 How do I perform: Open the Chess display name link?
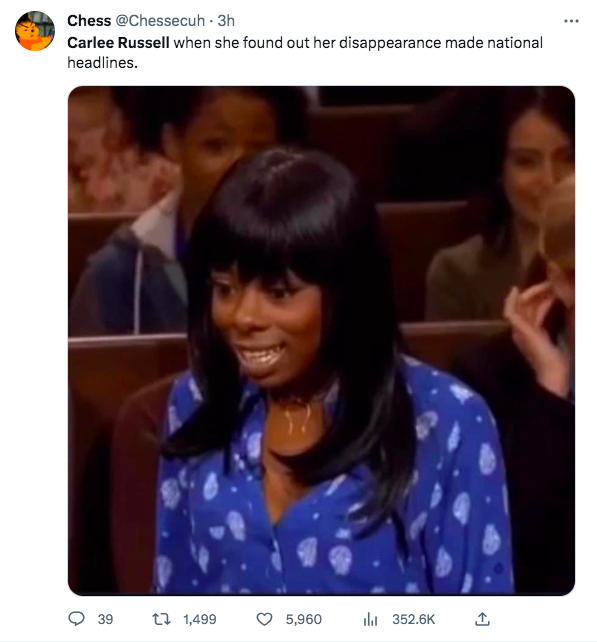(89, 20)
